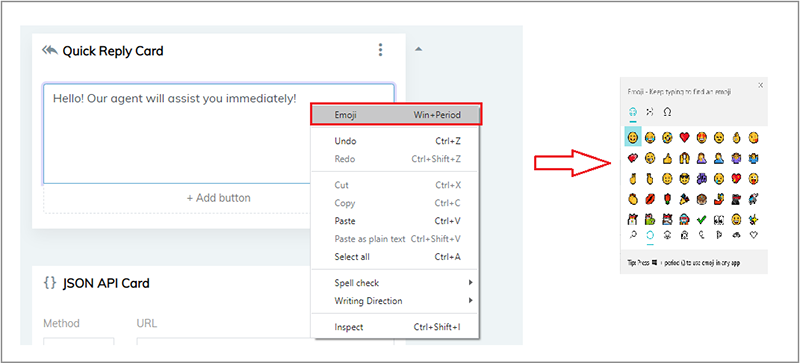Click the JSON API Card title
This screenshot has height=363, width=800.
[106, 283]
